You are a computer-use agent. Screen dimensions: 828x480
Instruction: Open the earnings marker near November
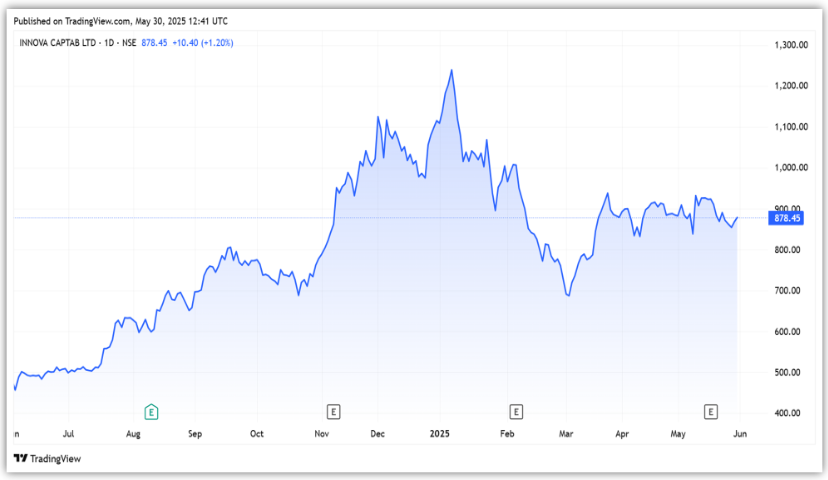click(333, 411)
